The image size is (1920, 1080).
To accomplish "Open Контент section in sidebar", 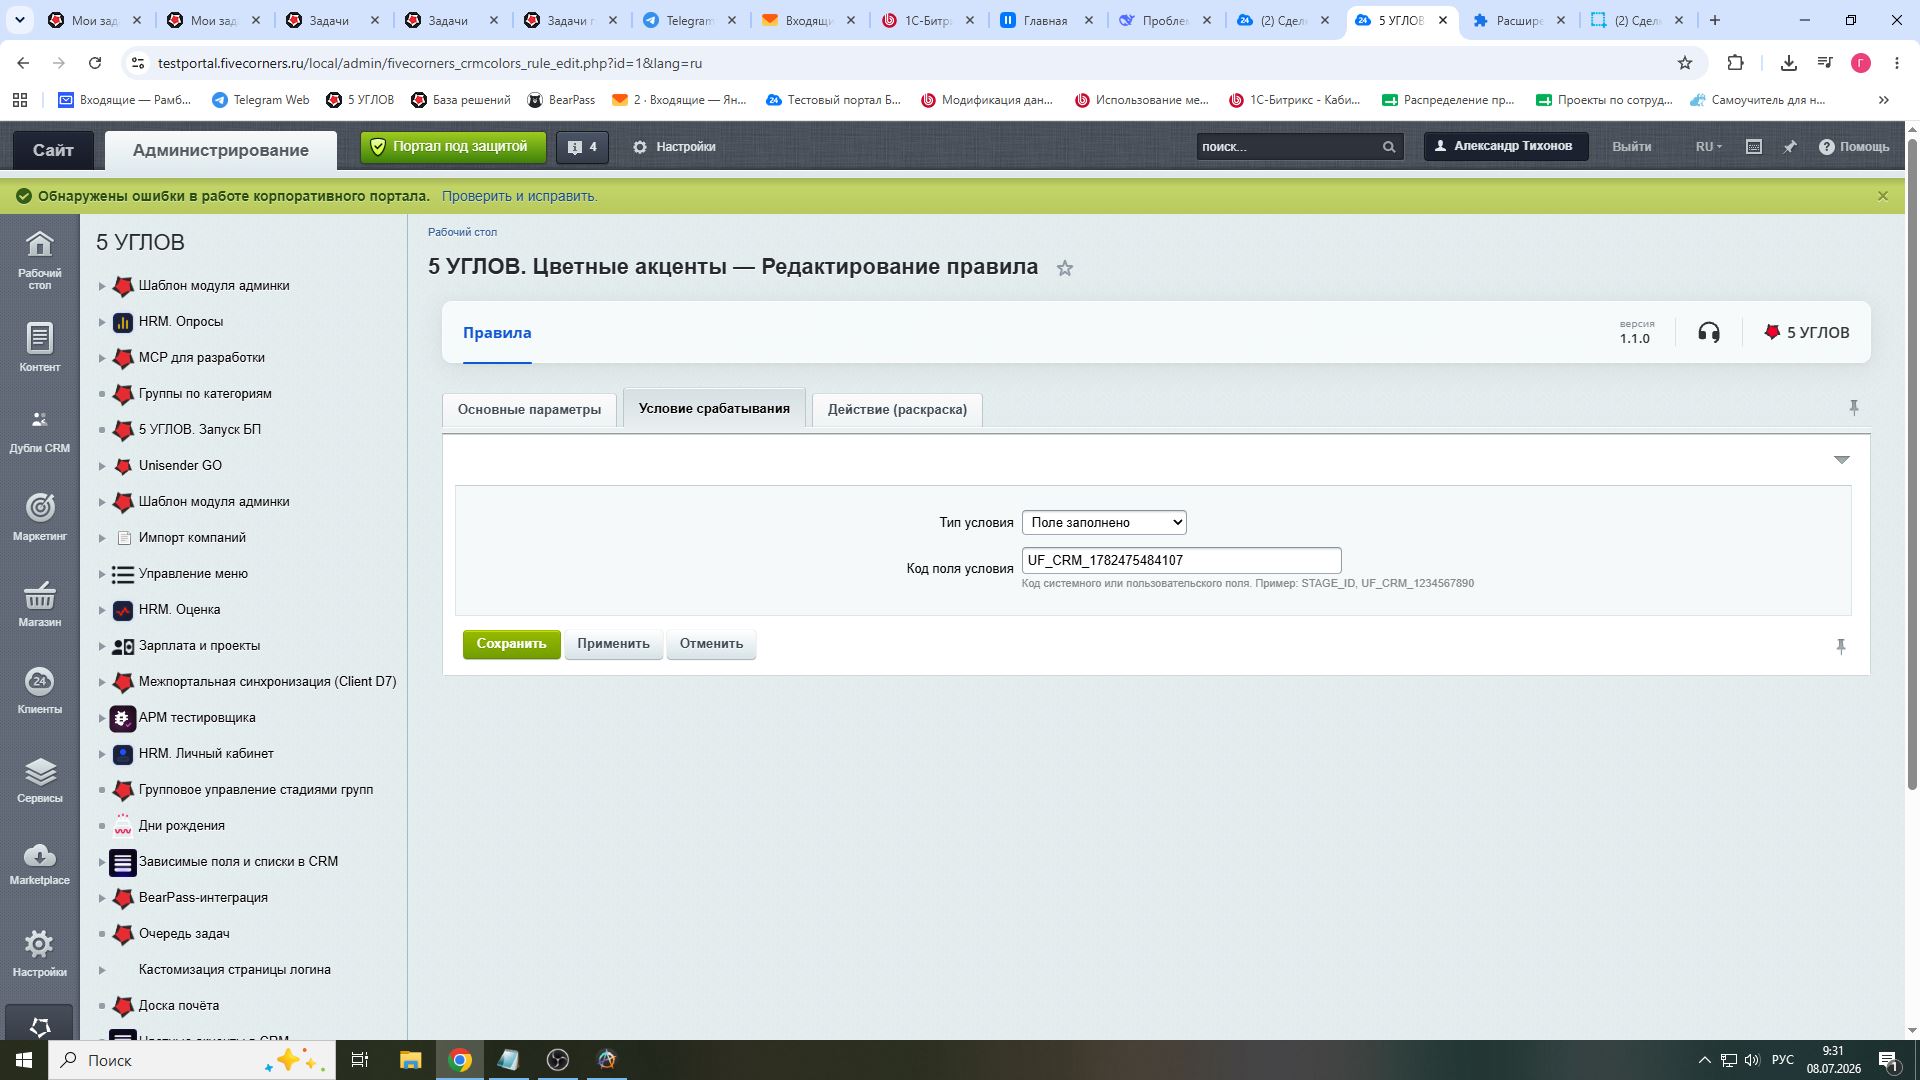I will [39, 348].
